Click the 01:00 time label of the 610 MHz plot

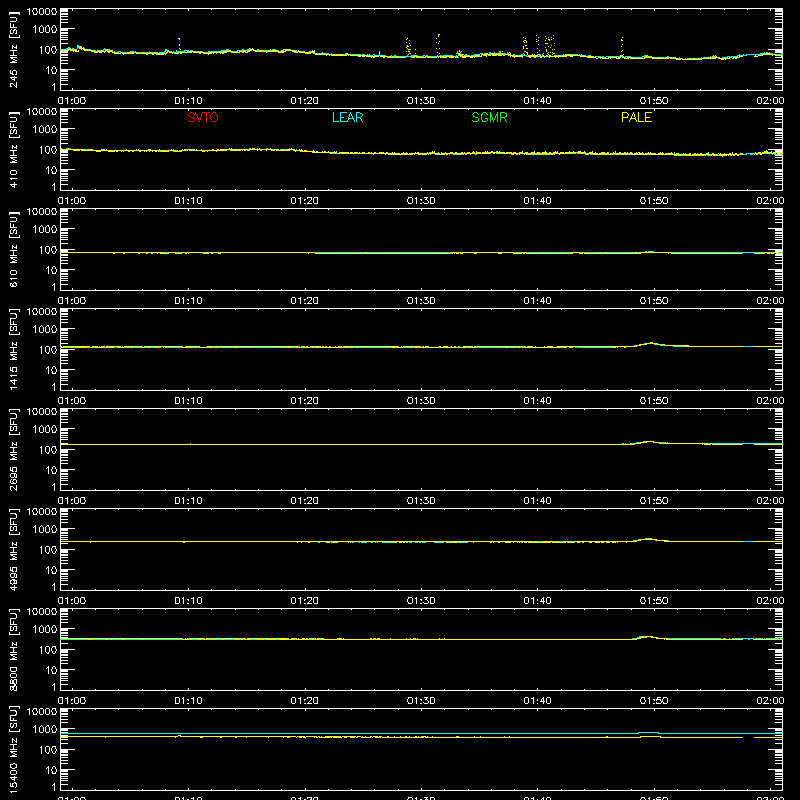pyautogui.click(x=72, y=301)
